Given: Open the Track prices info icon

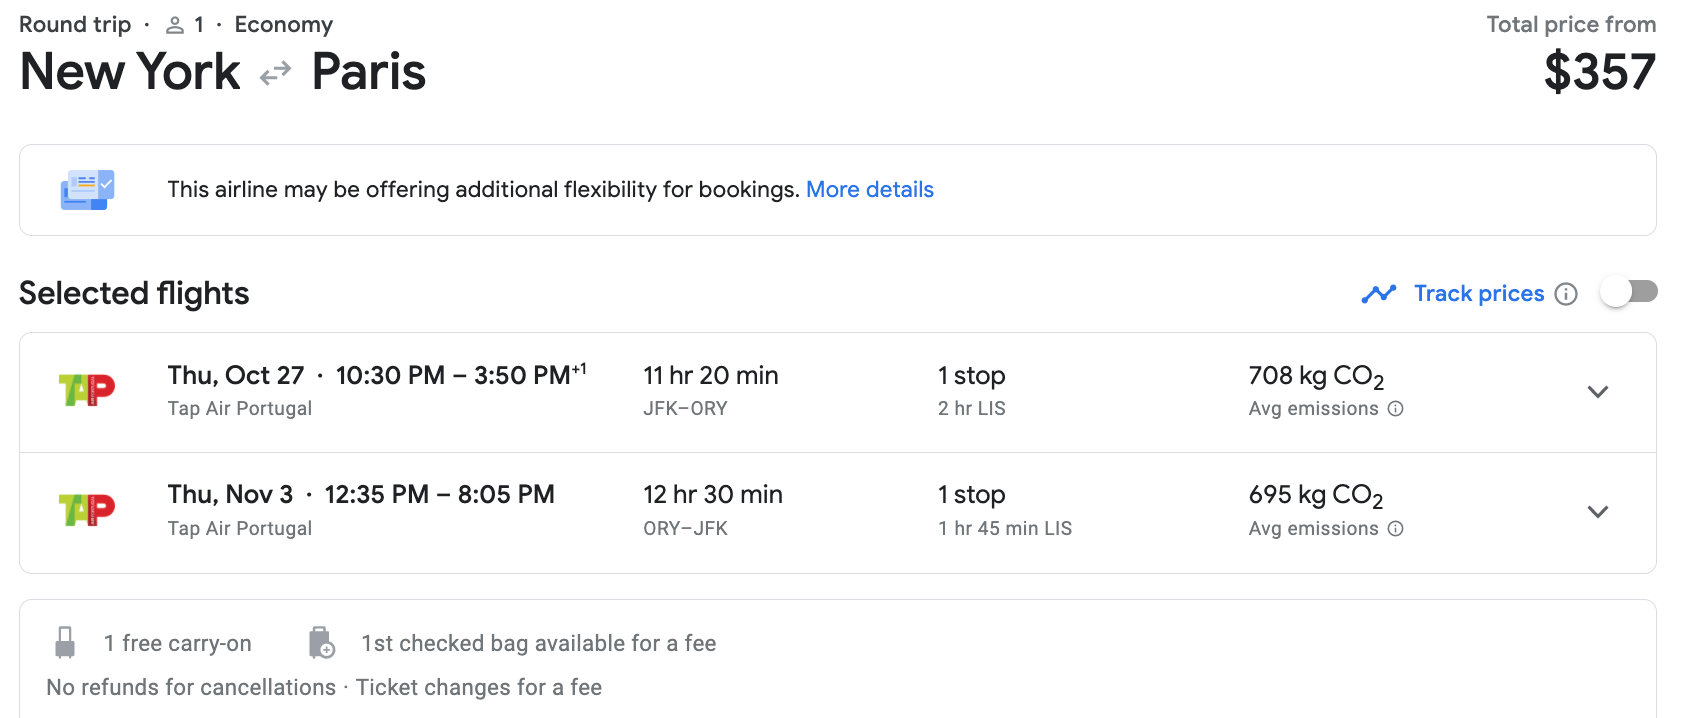Looking at the screenshot, I should point(1567,294).
